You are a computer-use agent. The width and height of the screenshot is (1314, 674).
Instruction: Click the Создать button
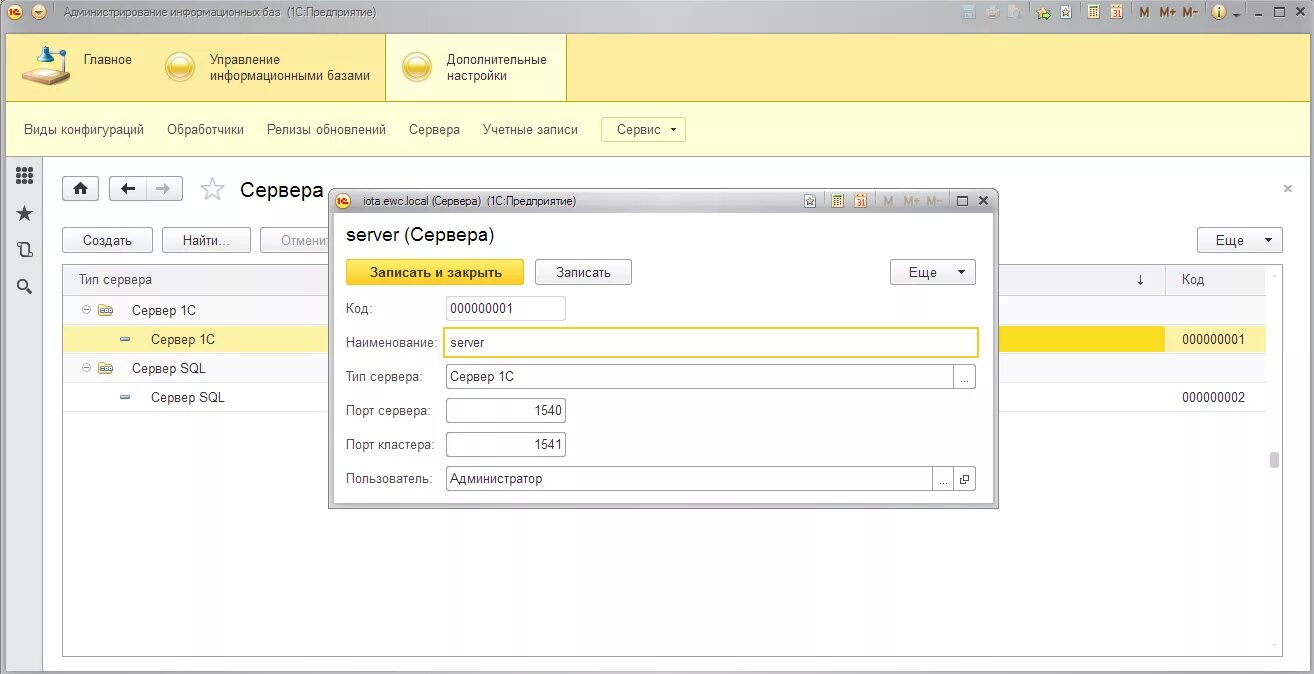tap(107, 240)
